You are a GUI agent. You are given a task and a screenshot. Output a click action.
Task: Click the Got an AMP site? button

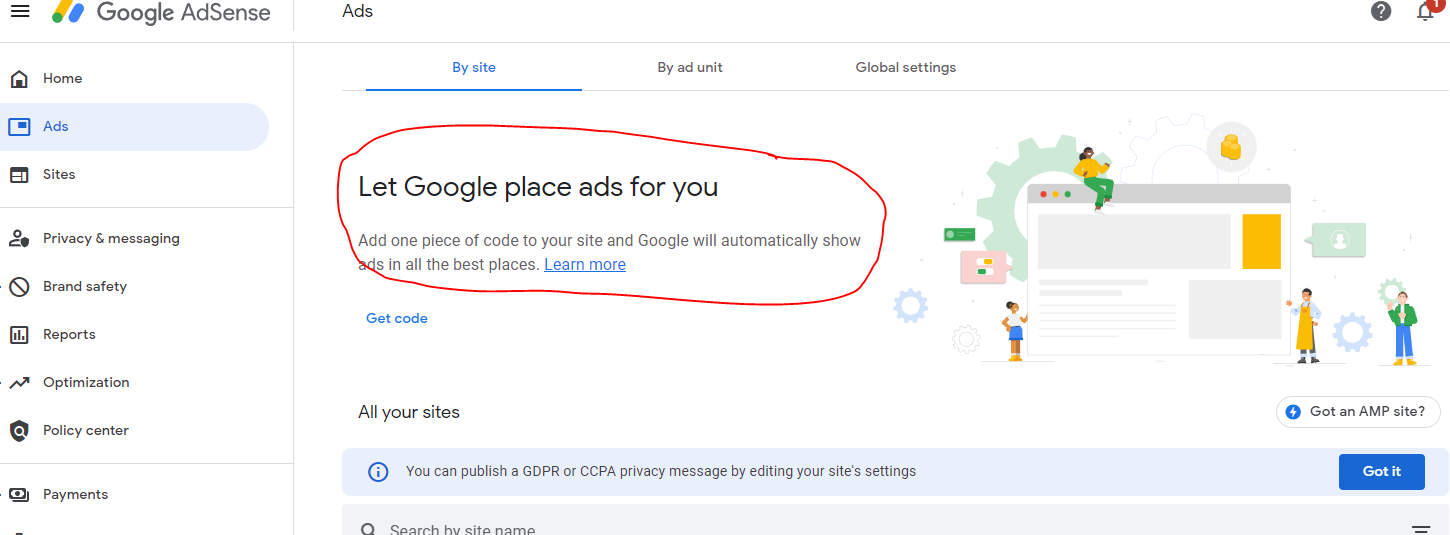(1358, 412)
